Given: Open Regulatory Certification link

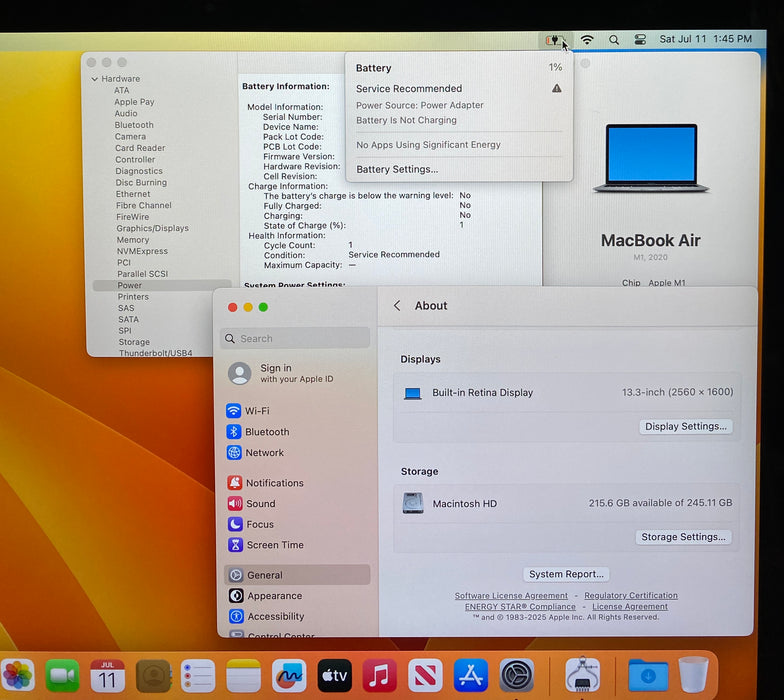Looking at the screenshot, I should click(631, 596).
